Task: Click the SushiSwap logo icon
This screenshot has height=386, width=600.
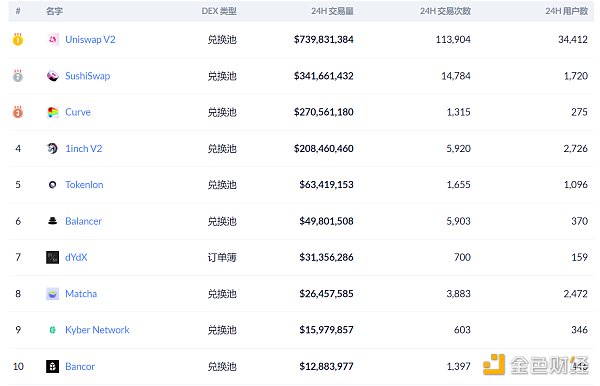Action: [x=53, y=76]
